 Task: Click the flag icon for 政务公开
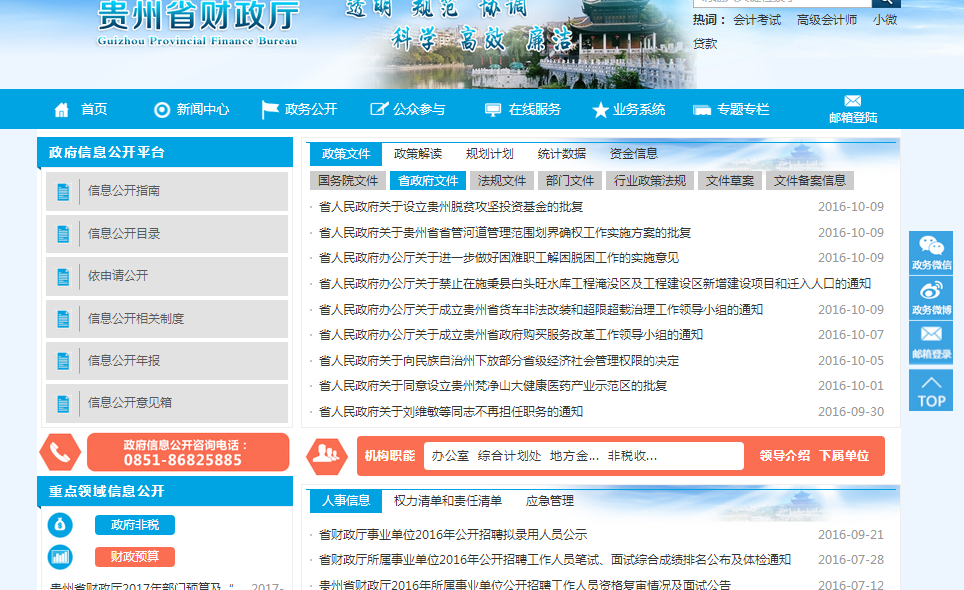coord(270,110)
